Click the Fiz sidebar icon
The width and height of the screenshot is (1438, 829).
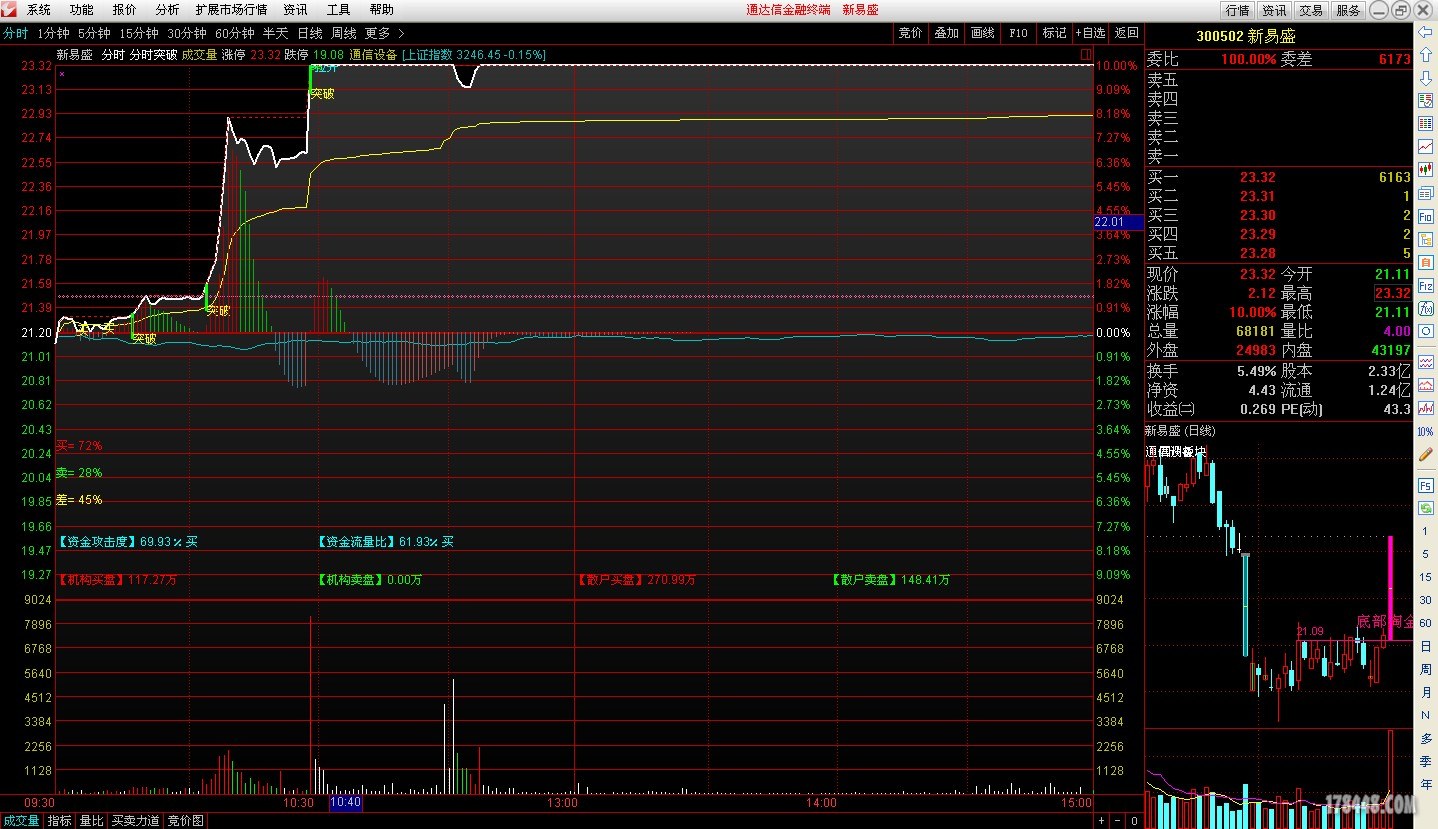(1426, 285)
